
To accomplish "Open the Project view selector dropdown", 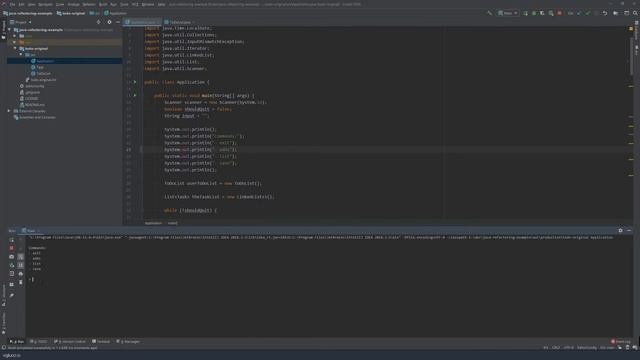I will coord(20,22).
